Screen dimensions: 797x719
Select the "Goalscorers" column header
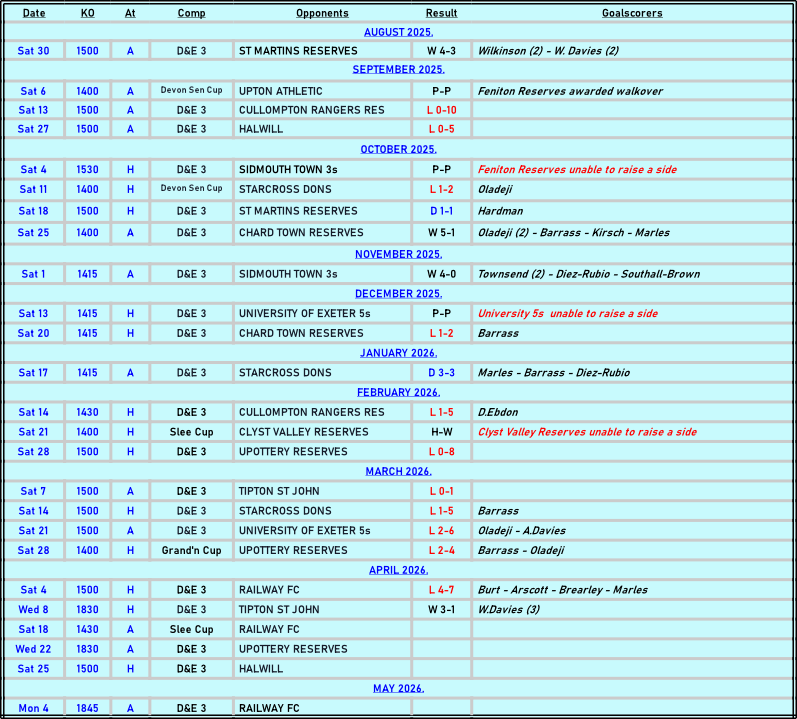[x=632, y=13]
